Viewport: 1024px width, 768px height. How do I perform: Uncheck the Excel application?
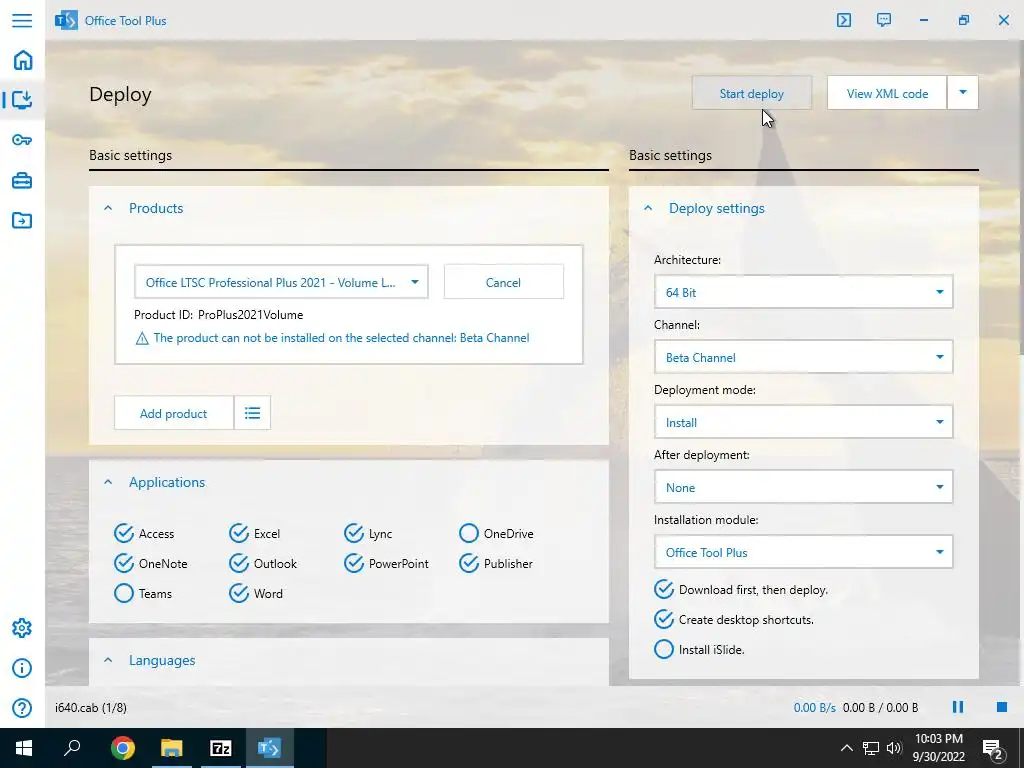pyautogui.click(x=238, y=534)
